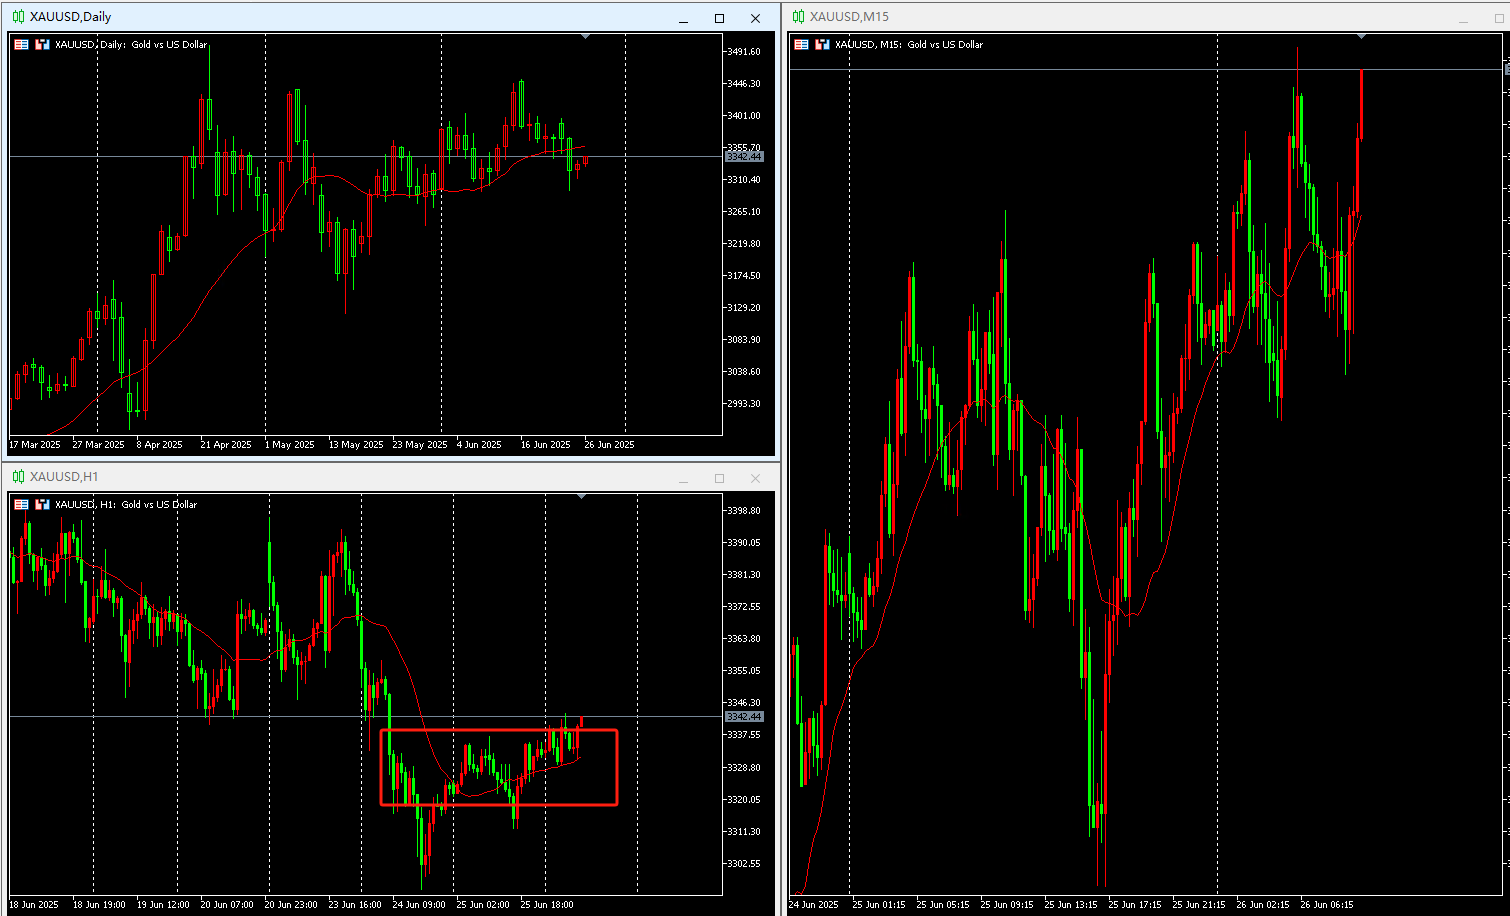This screenshot has height=916, width=1510.
Task: Click '26 Jun 06:15' on M15 time axis
Action: (1327, 905)
